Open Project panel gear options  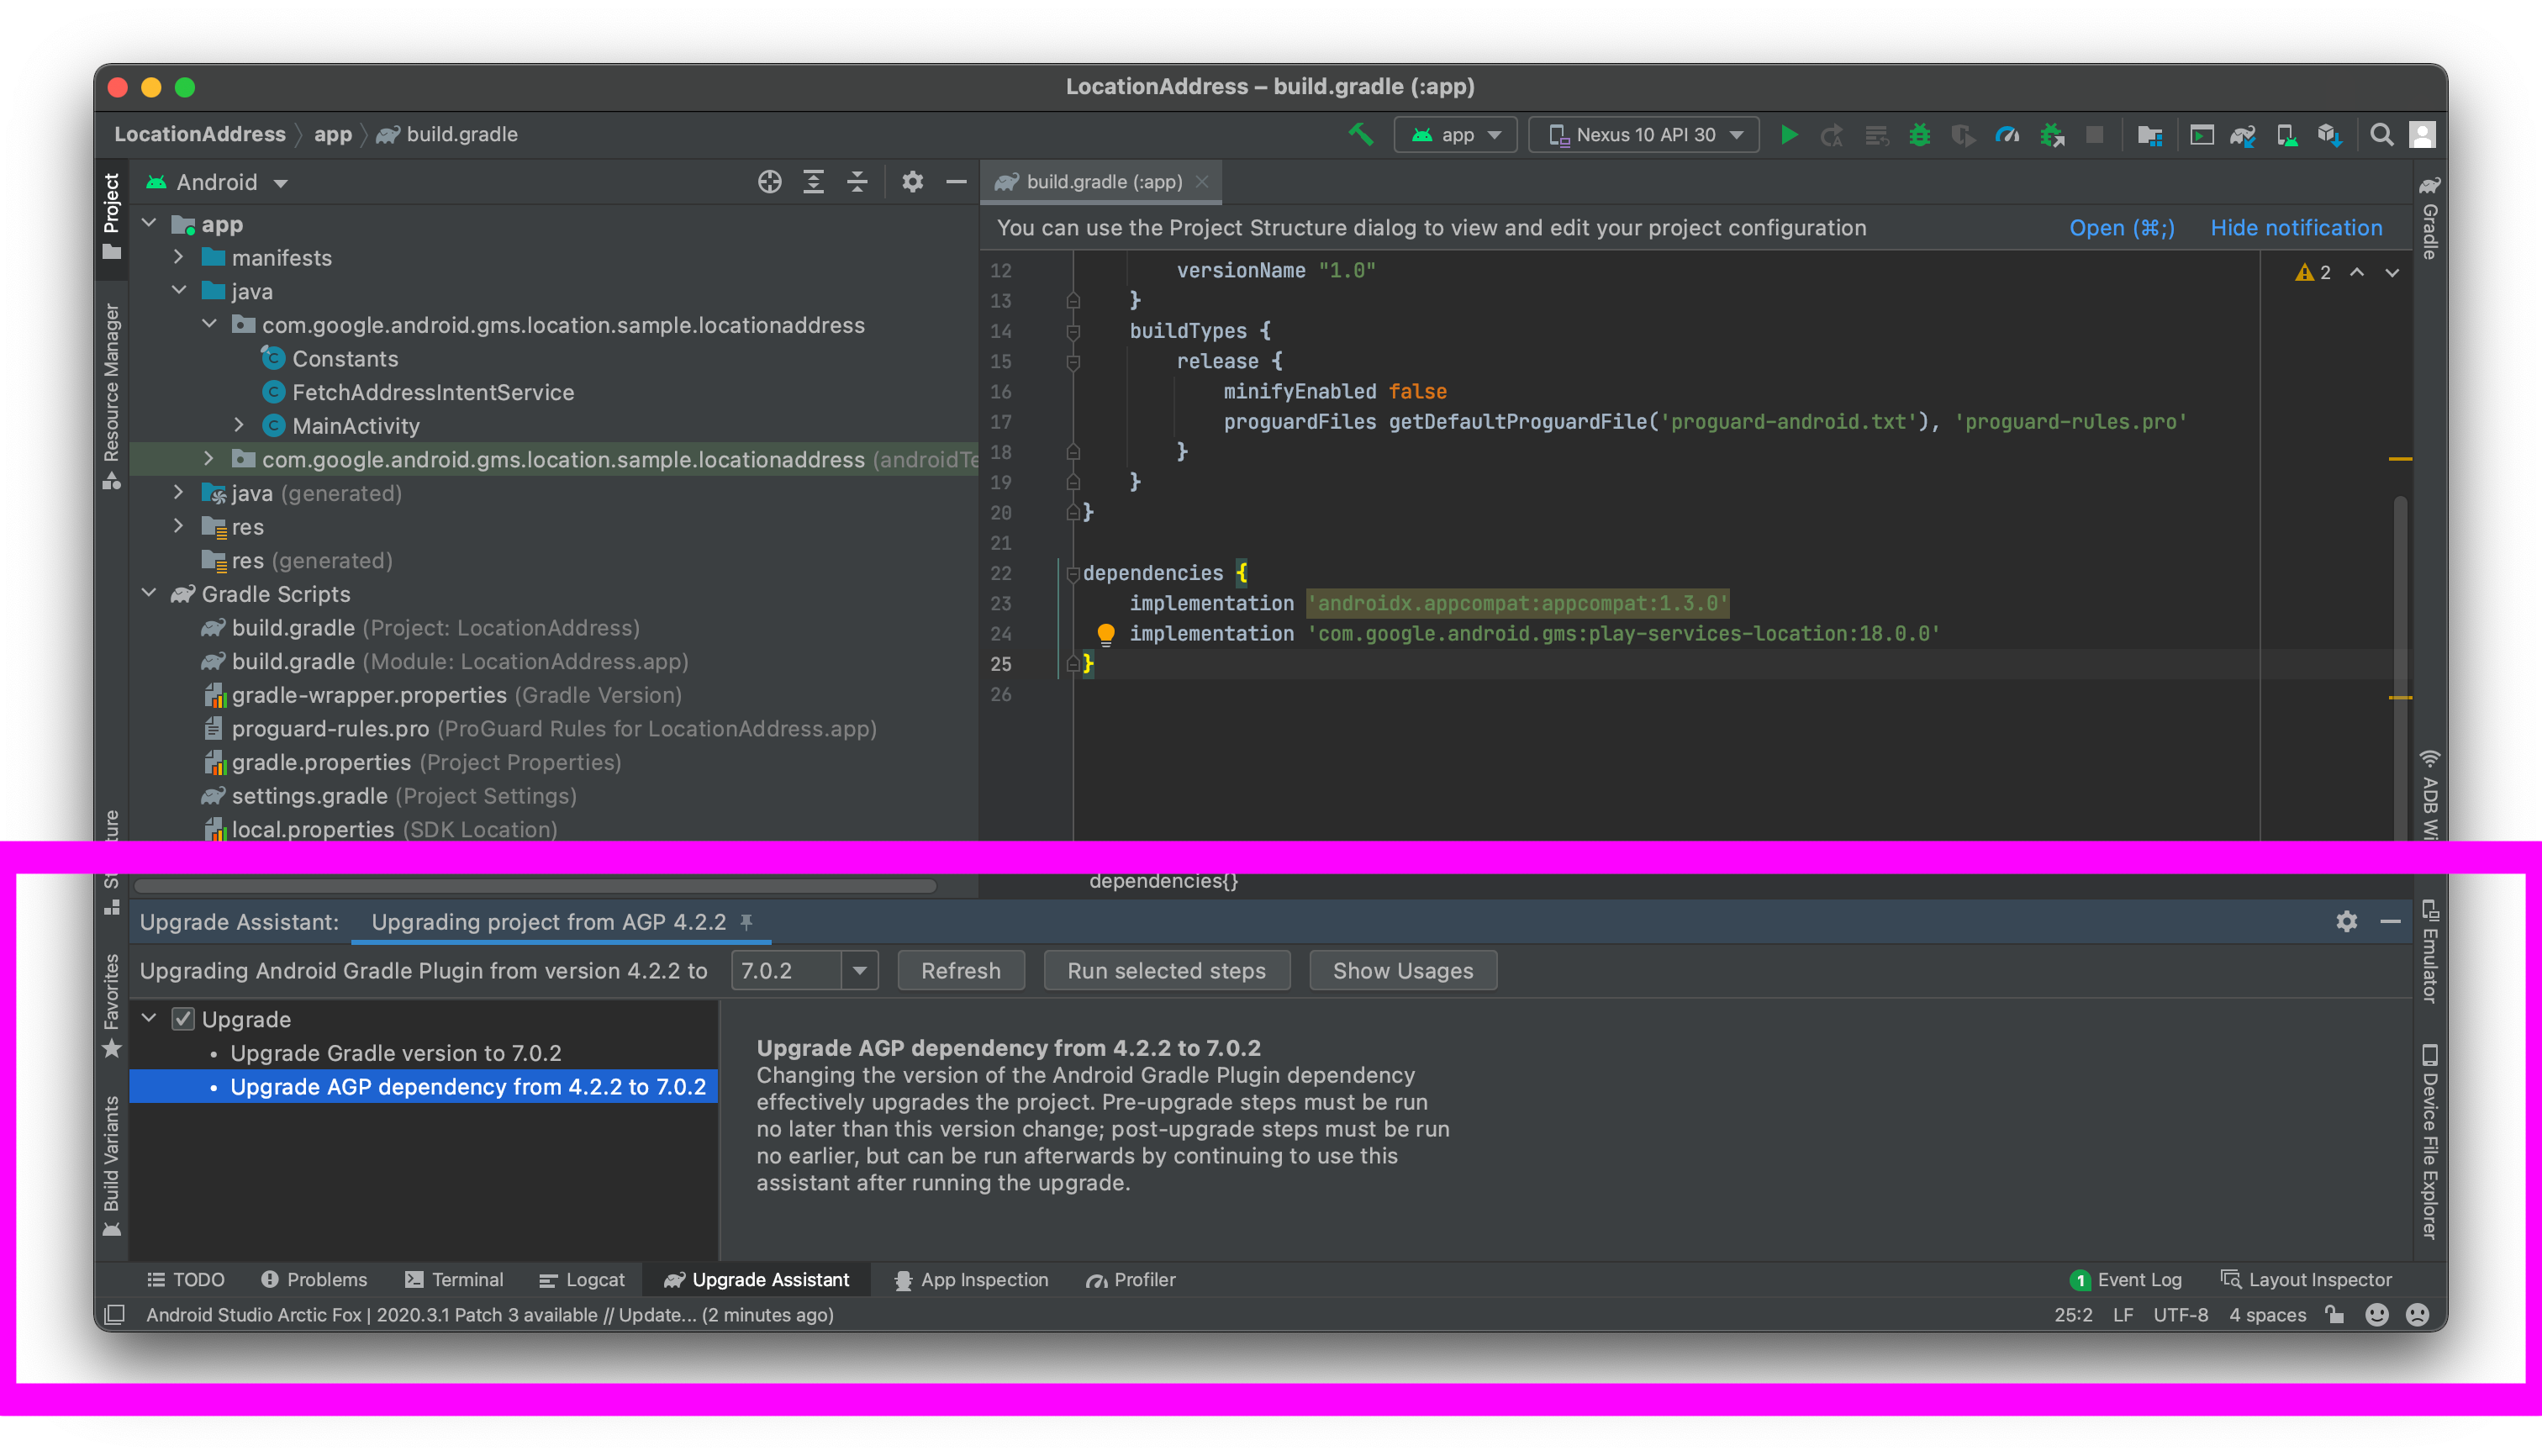click(912, 182)
